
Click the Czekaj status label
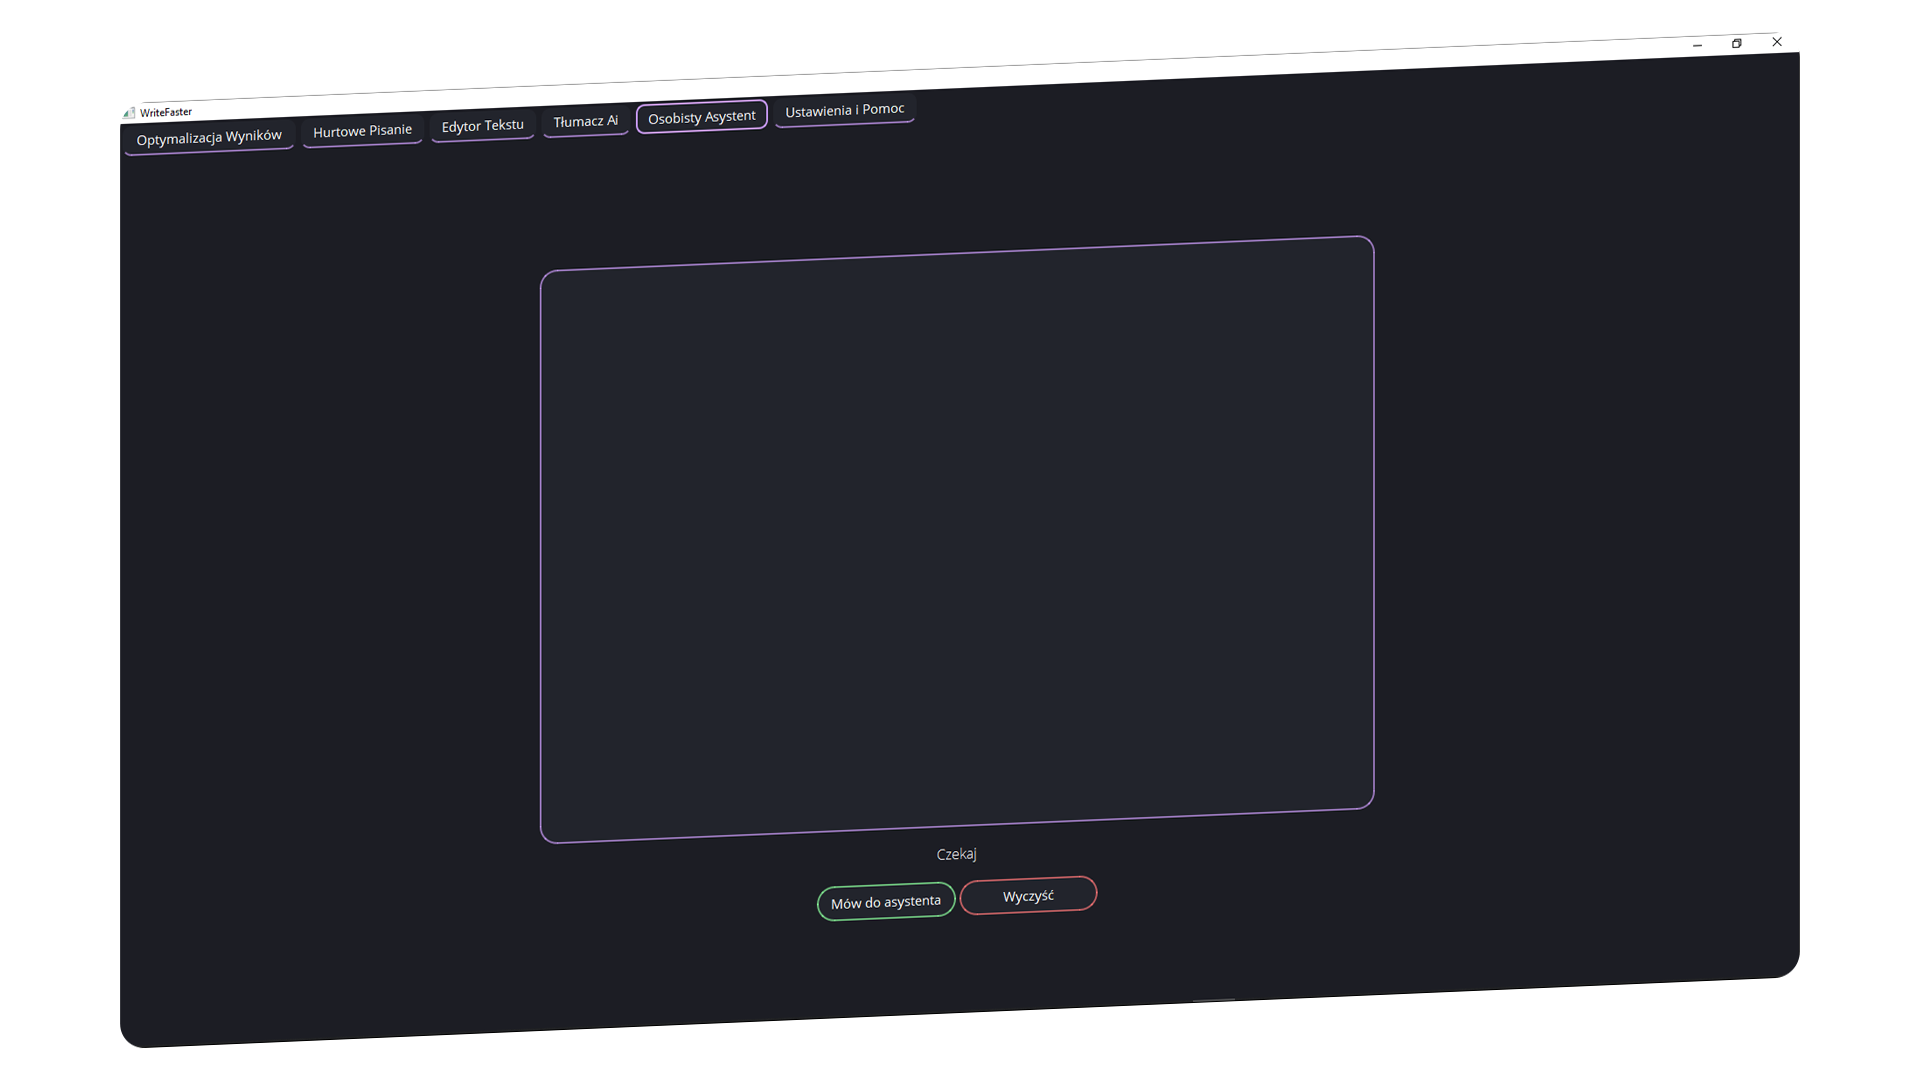click(957, 854)
